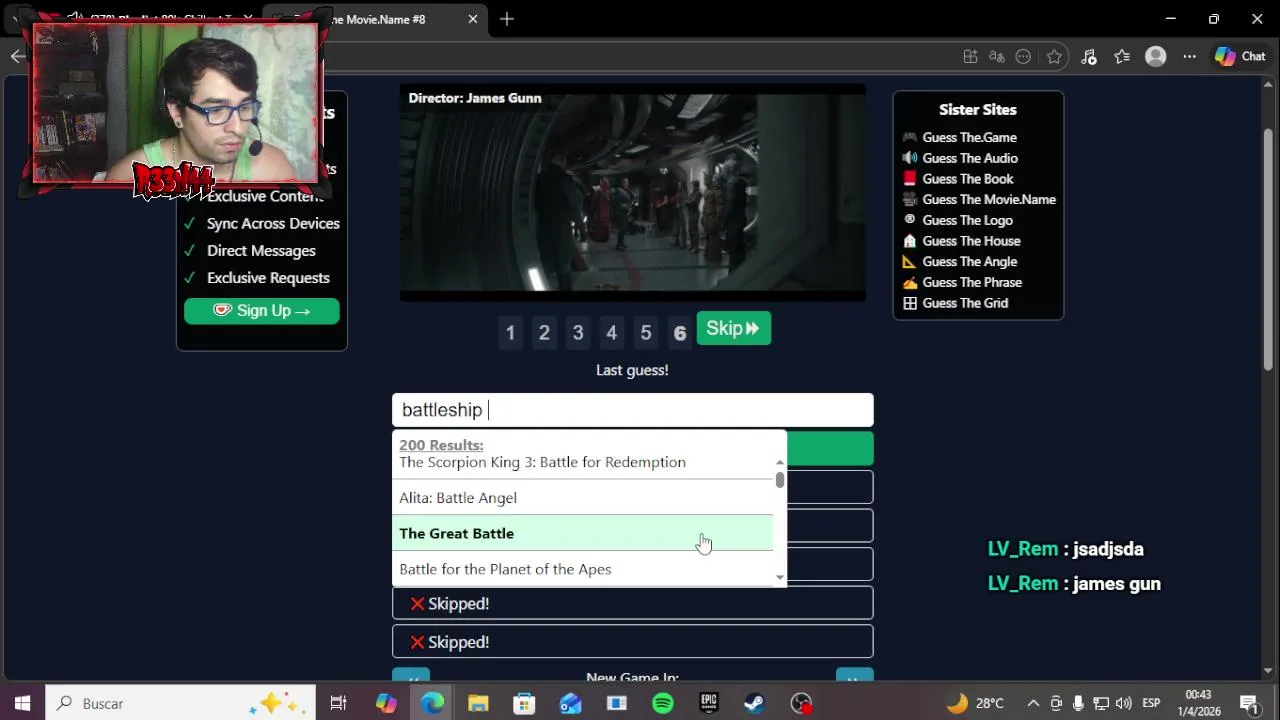Expand the hidden system tray icons chevron
This screenshot has width=1280, height=720.
(1033, 703)
